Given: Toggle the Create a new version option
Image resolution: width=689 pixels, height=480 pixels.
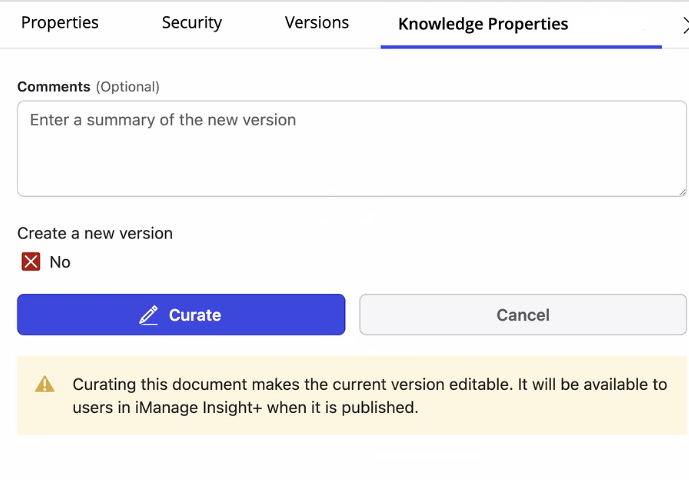Looking at the screenshot, I should click(x=31, y=262).
